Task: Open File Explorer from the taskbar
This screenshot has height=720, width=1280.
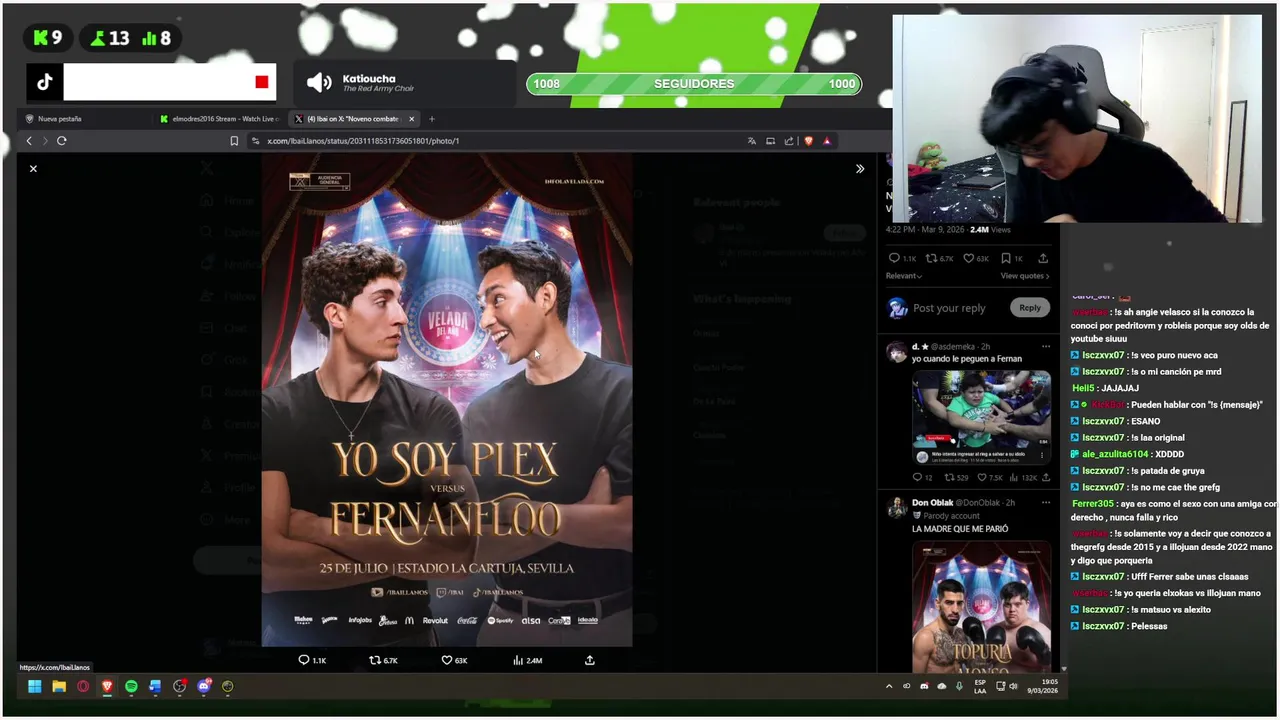Action: tap(59, 687)
